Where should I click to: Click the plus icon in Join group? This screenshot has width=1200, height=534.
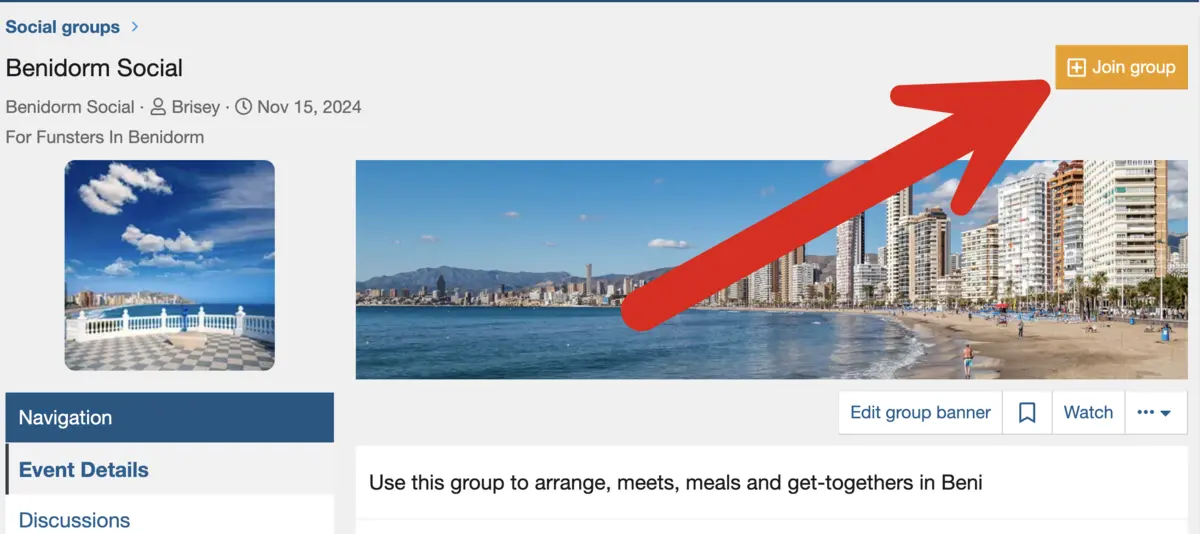pos(1076,67)
